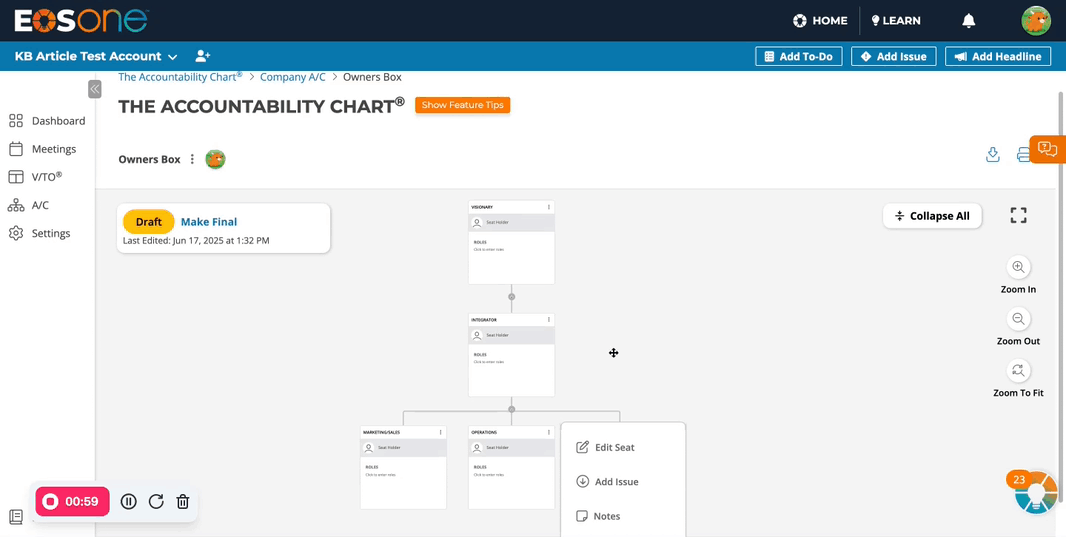Click the Integrator Seat Holder row
The width and height of the screenshot is (1066, 537).
tap(511, 335)
